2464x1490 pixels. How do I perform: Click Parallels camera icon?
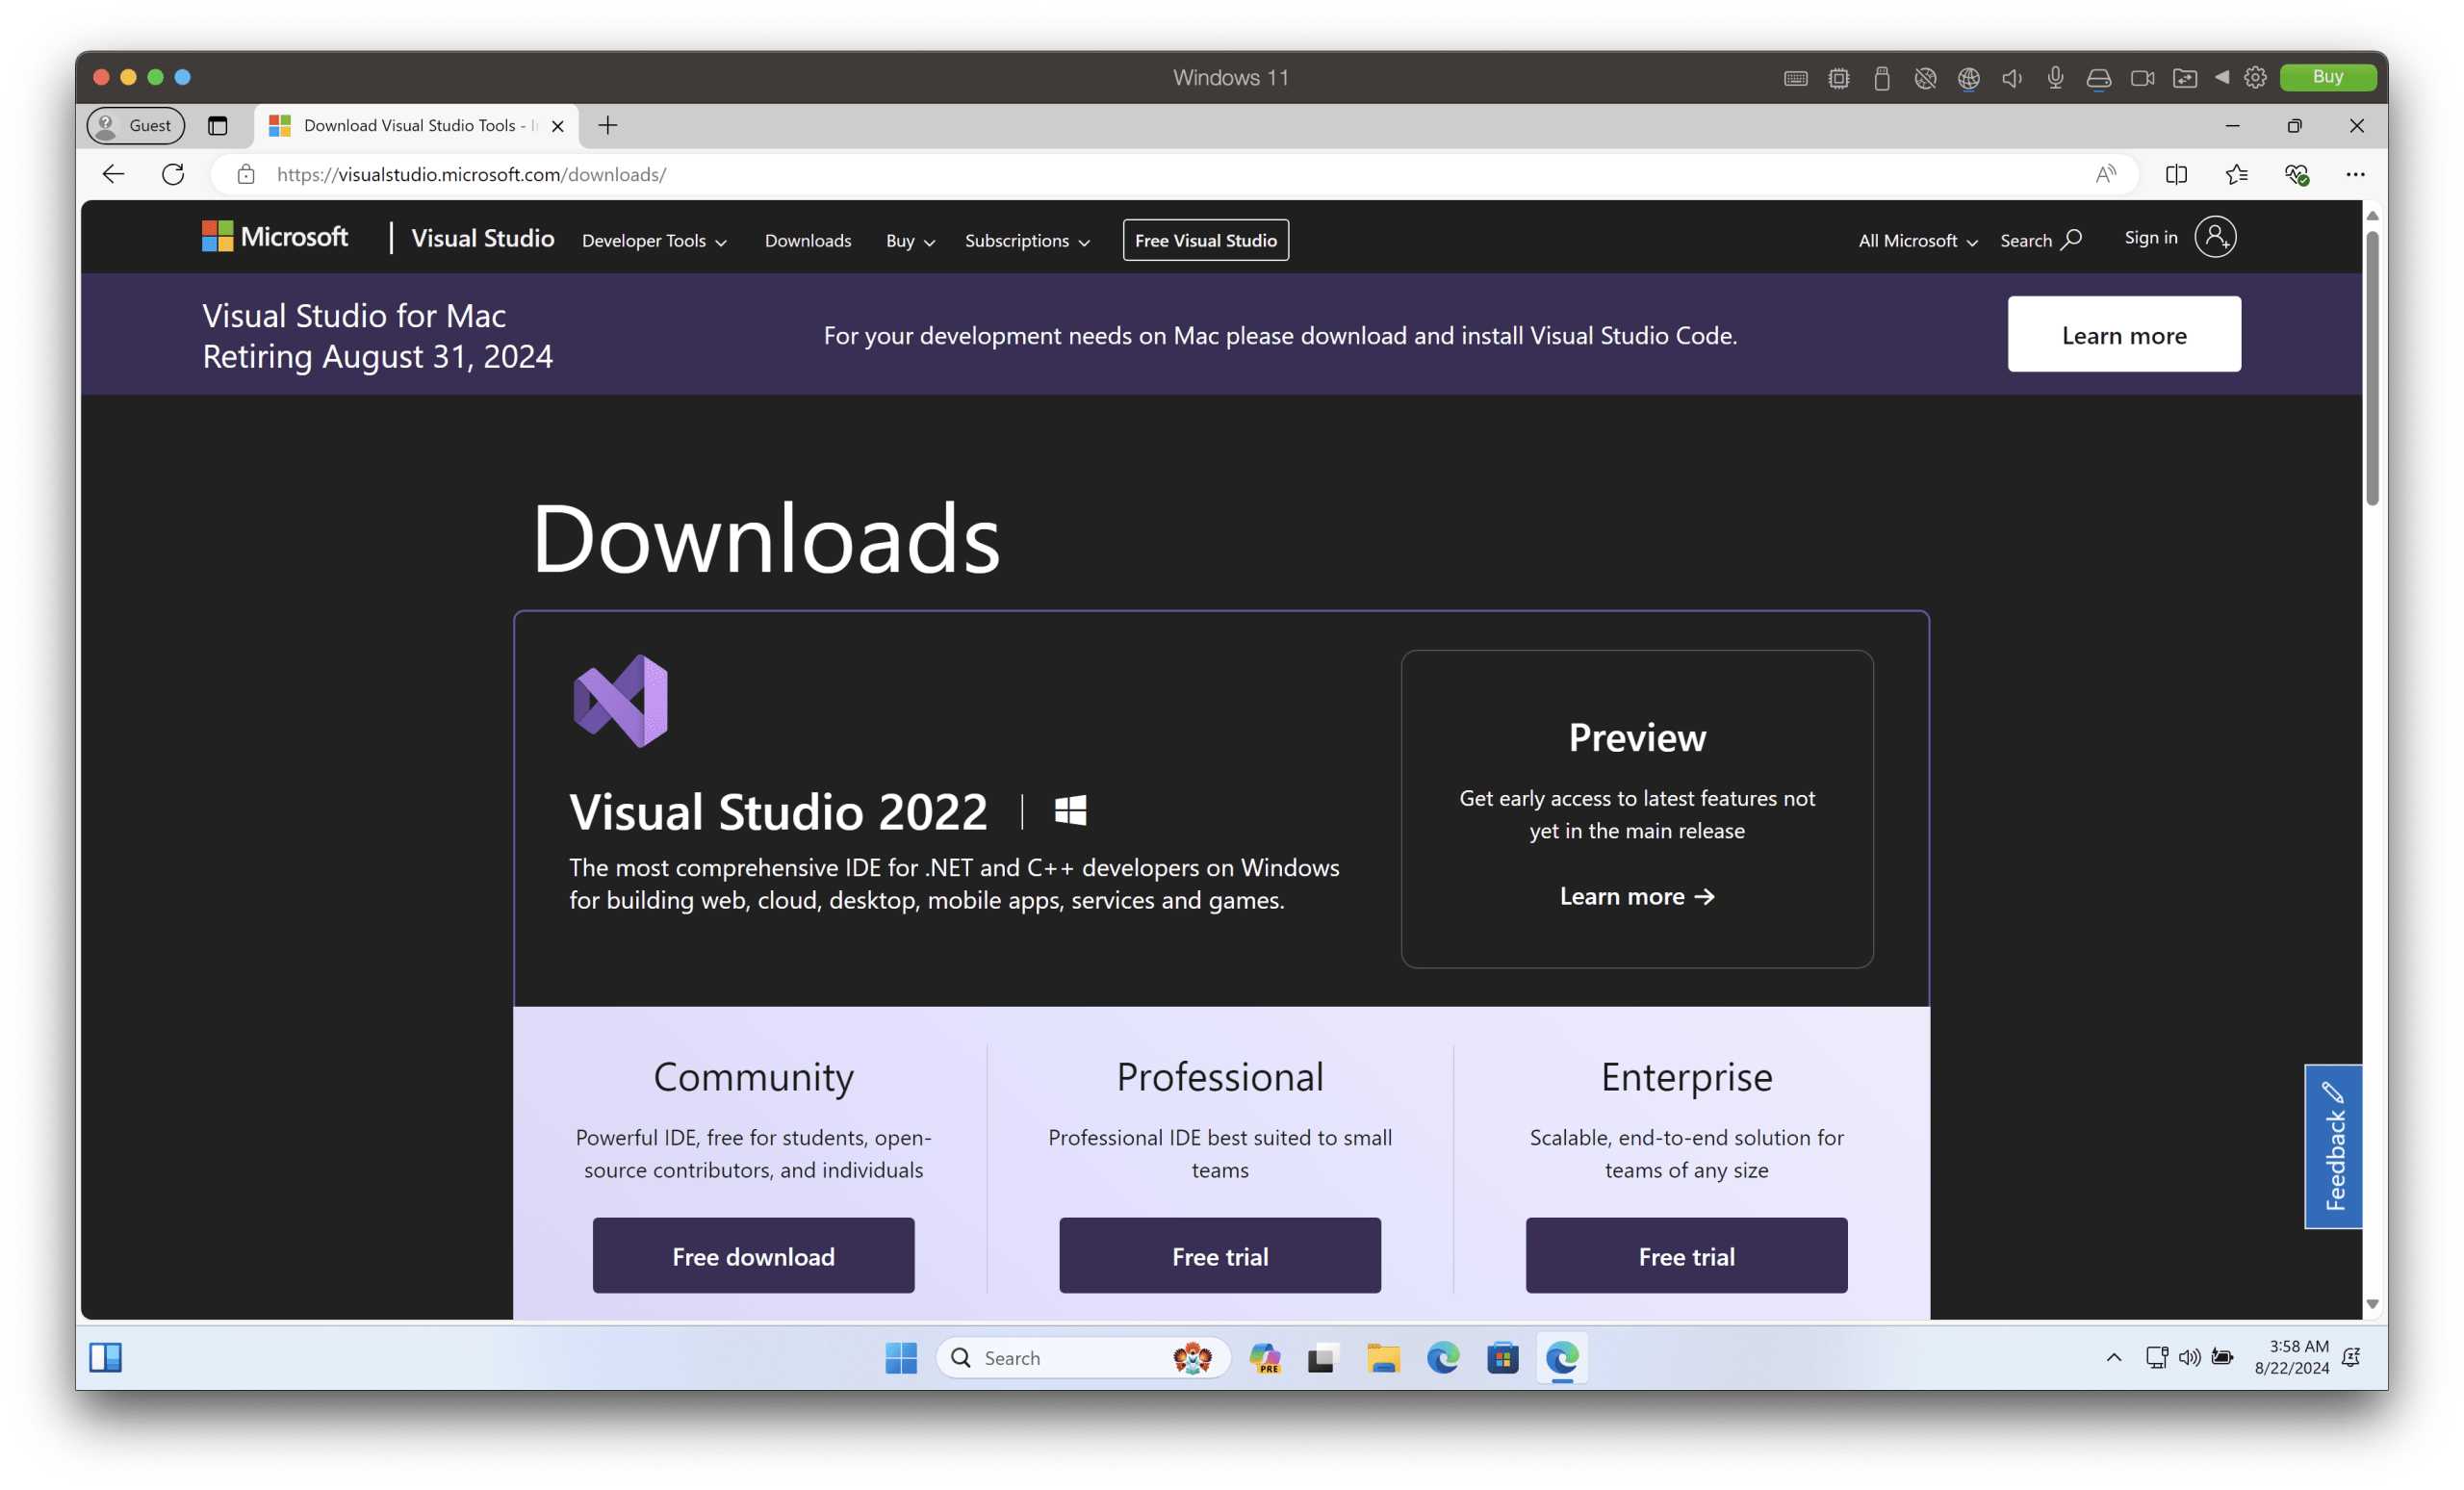[2142, 77]
